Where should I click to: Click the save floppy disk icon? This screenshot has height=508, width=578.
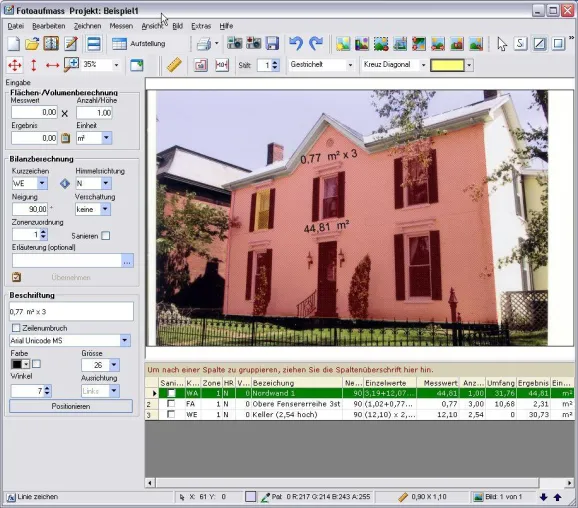[x=272, y=44]
